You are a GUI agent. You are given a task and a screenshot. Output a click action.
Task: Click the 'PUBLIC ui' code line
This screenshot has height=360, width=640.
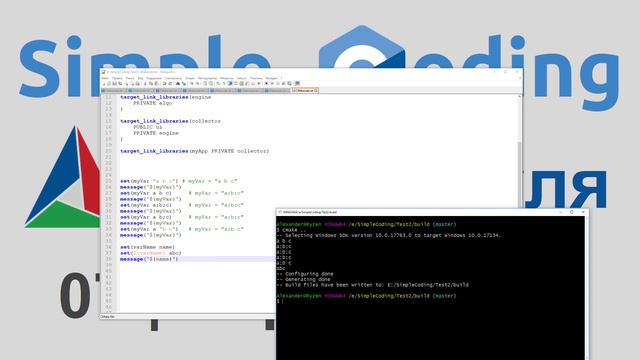147,127
